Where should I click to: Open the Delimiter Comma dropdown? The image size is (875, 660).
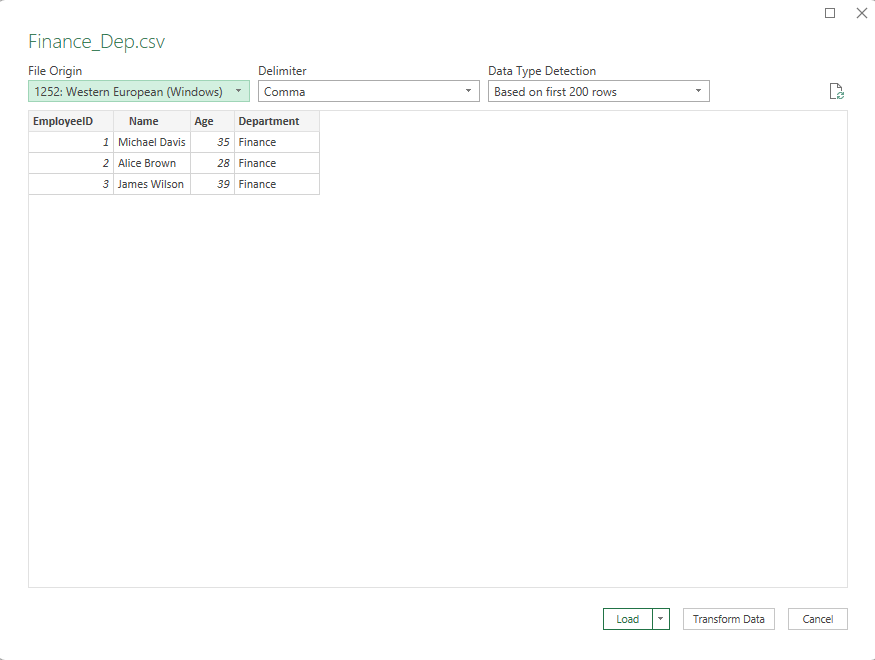click(369, 91)
